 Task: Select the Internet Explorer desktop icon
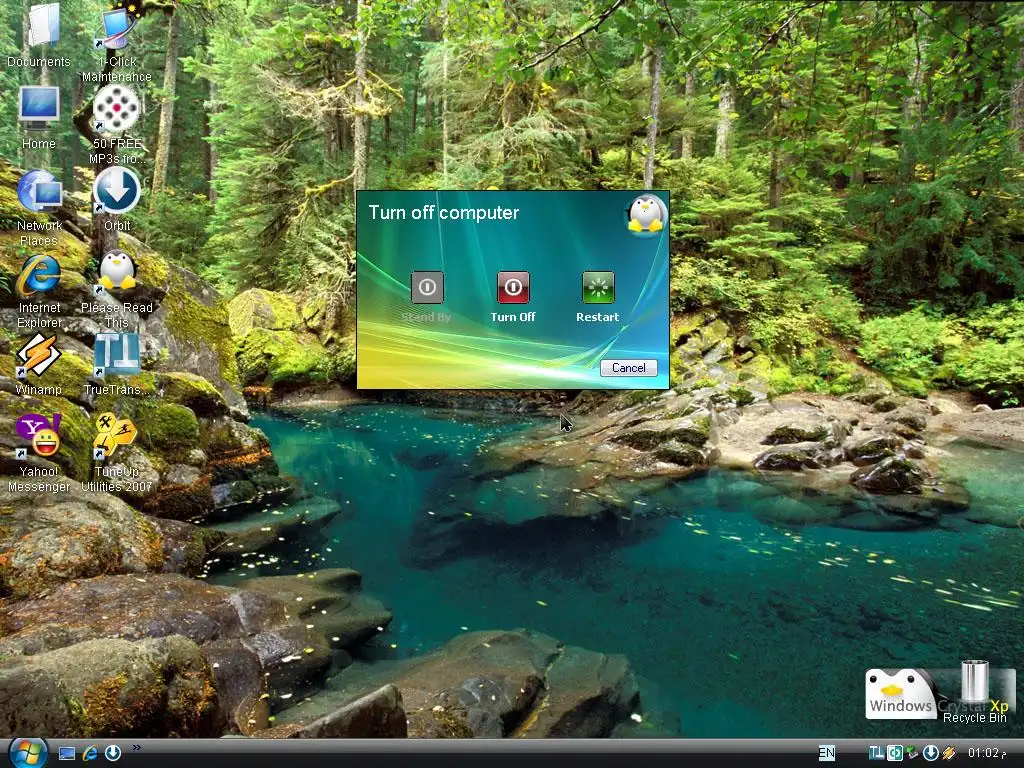39,291
